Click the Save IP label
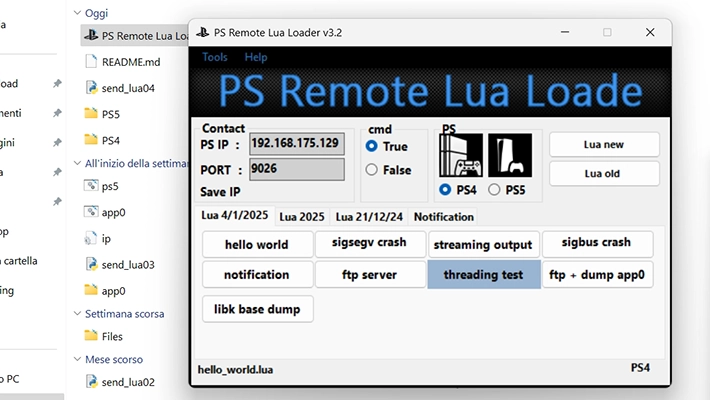The height and width of the screenshot is (400, 710). click(x=220, y=192)
